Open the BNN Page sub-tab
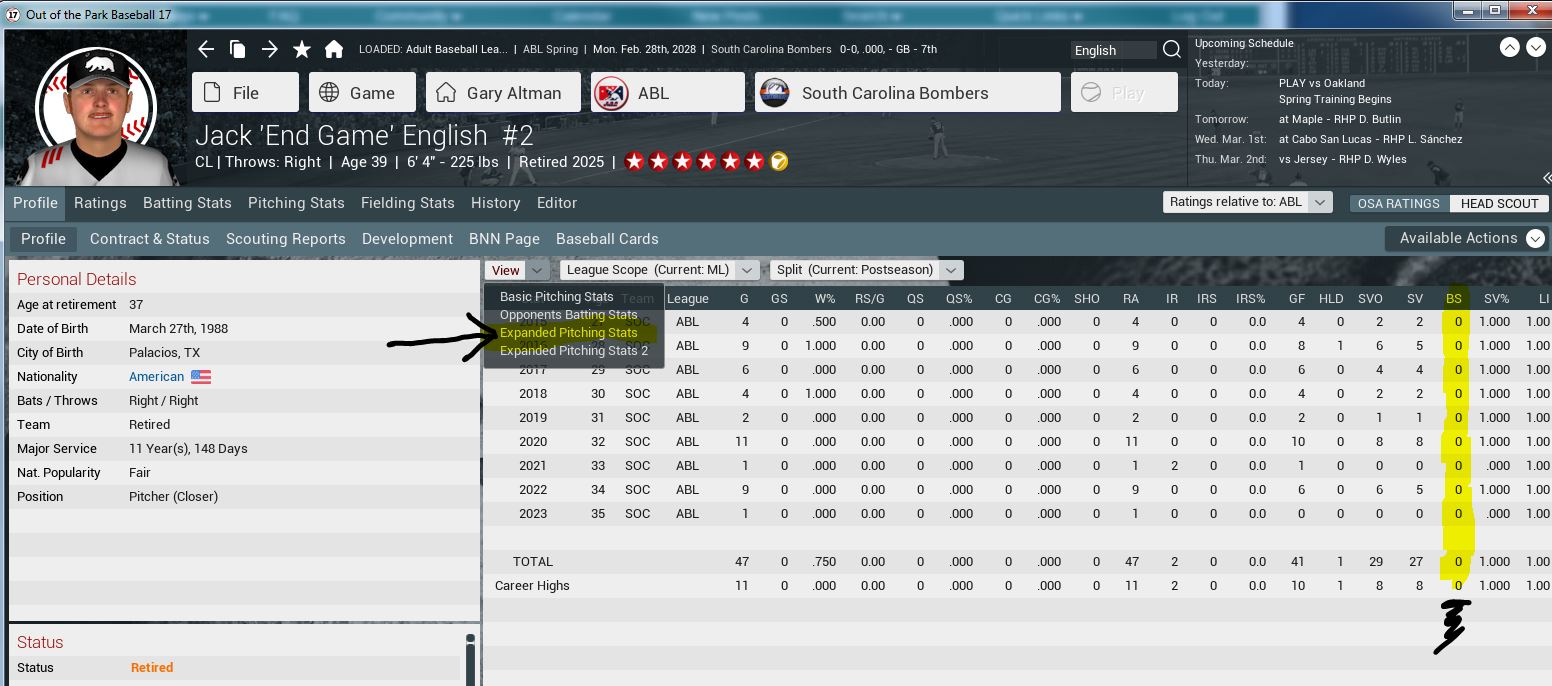The width and height of the screenshot is (1552, 686). pyautogui.click(x=504, y=239)
